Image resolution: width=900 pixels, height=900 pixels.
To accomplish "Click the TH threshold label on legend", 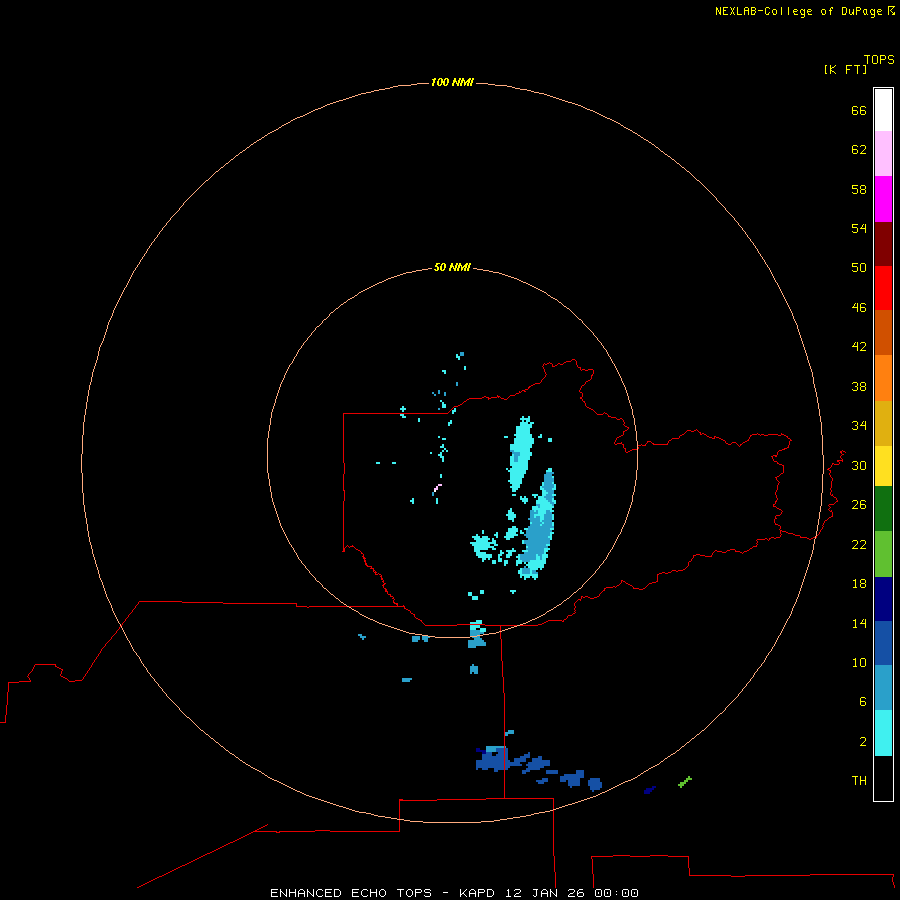I will [859, 781].
